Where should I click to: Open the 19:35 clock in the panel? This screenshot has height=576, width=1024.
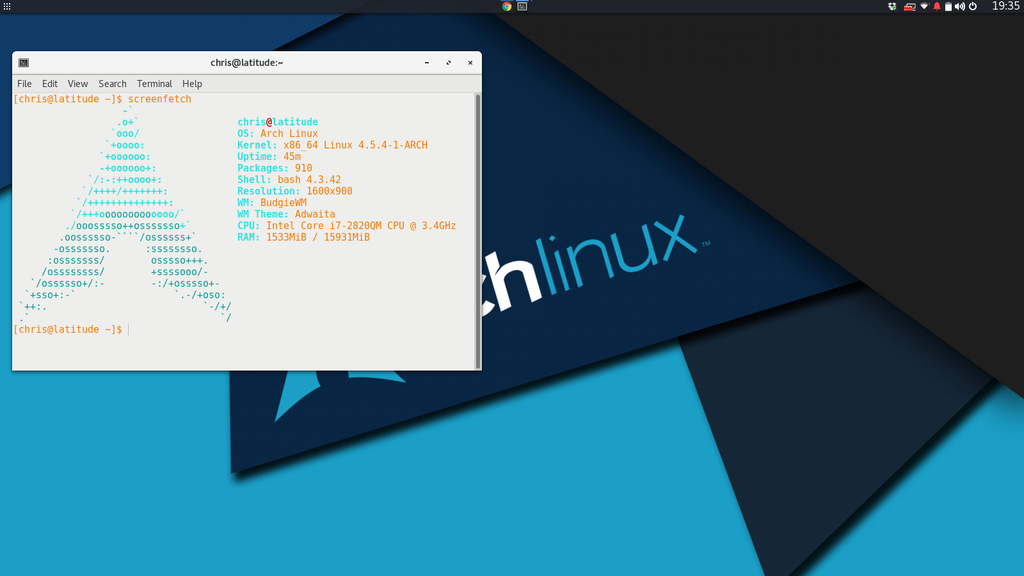click(1006, 7)
